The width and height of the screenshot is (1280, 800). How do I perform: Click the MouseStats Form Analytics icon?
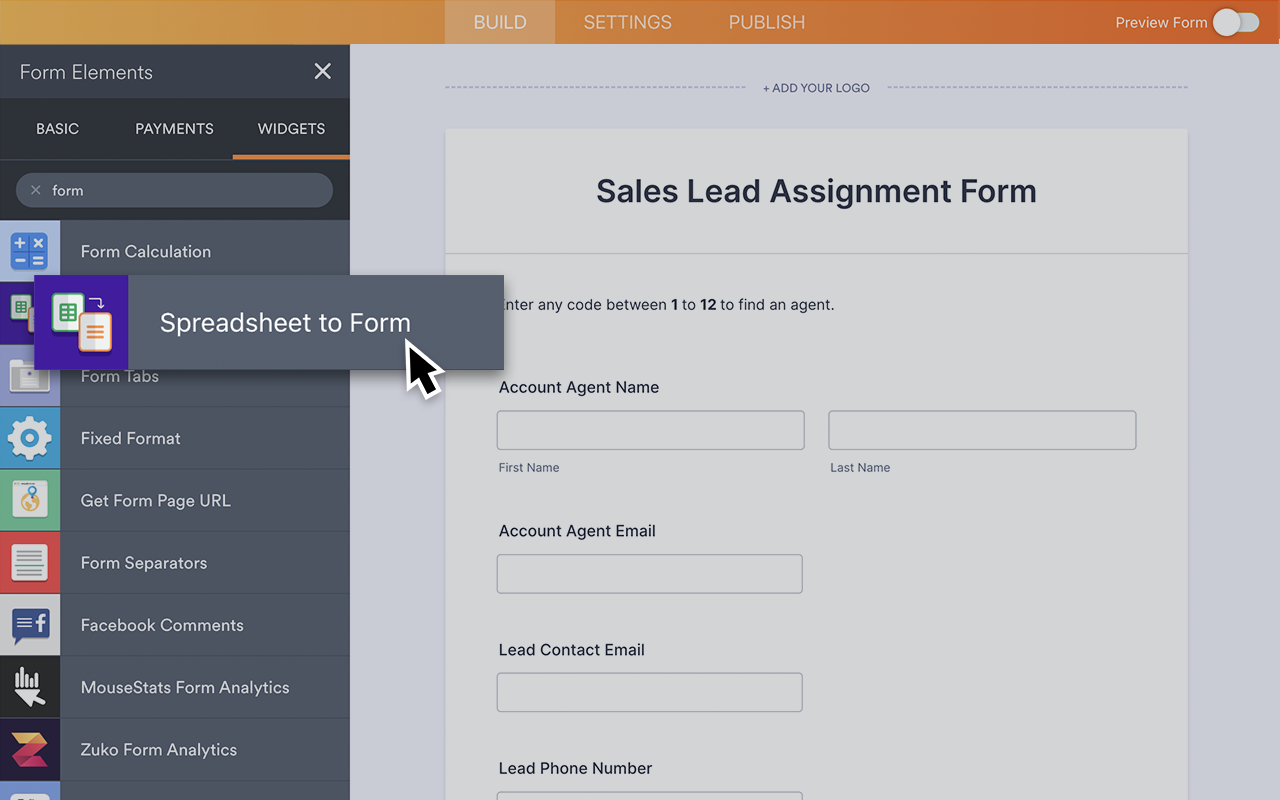tap(30, 686)
